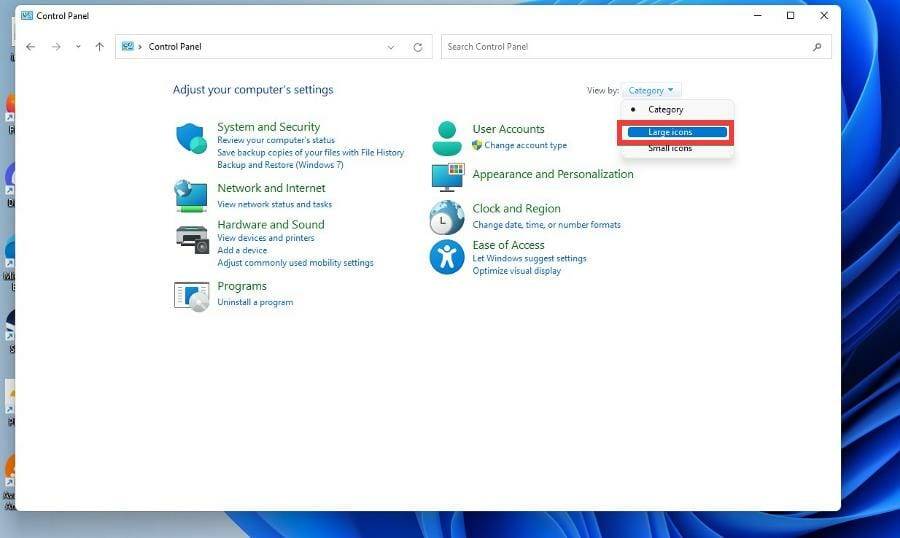Open the Clock and Region icon
The width and height of the screenshot is (900, 538).
(447, 217)
